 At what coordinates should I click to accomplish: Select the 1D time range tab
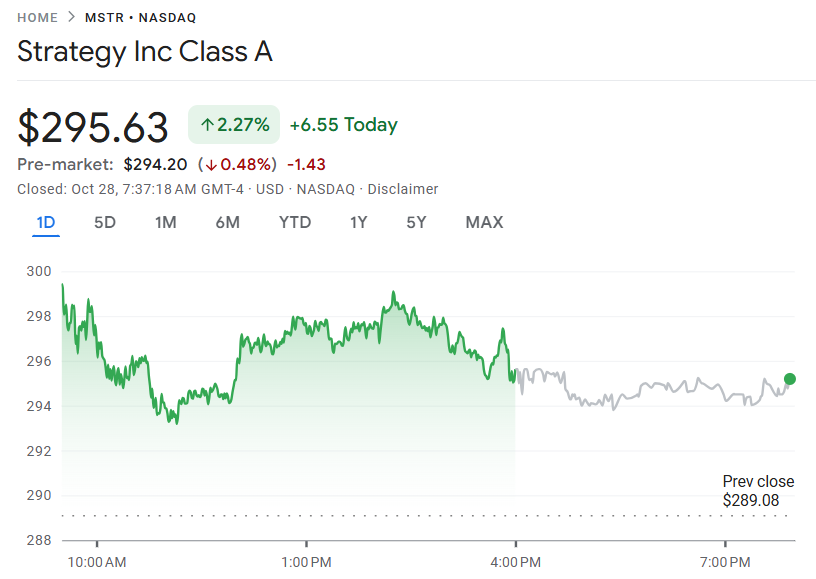[x=45, y=222]
